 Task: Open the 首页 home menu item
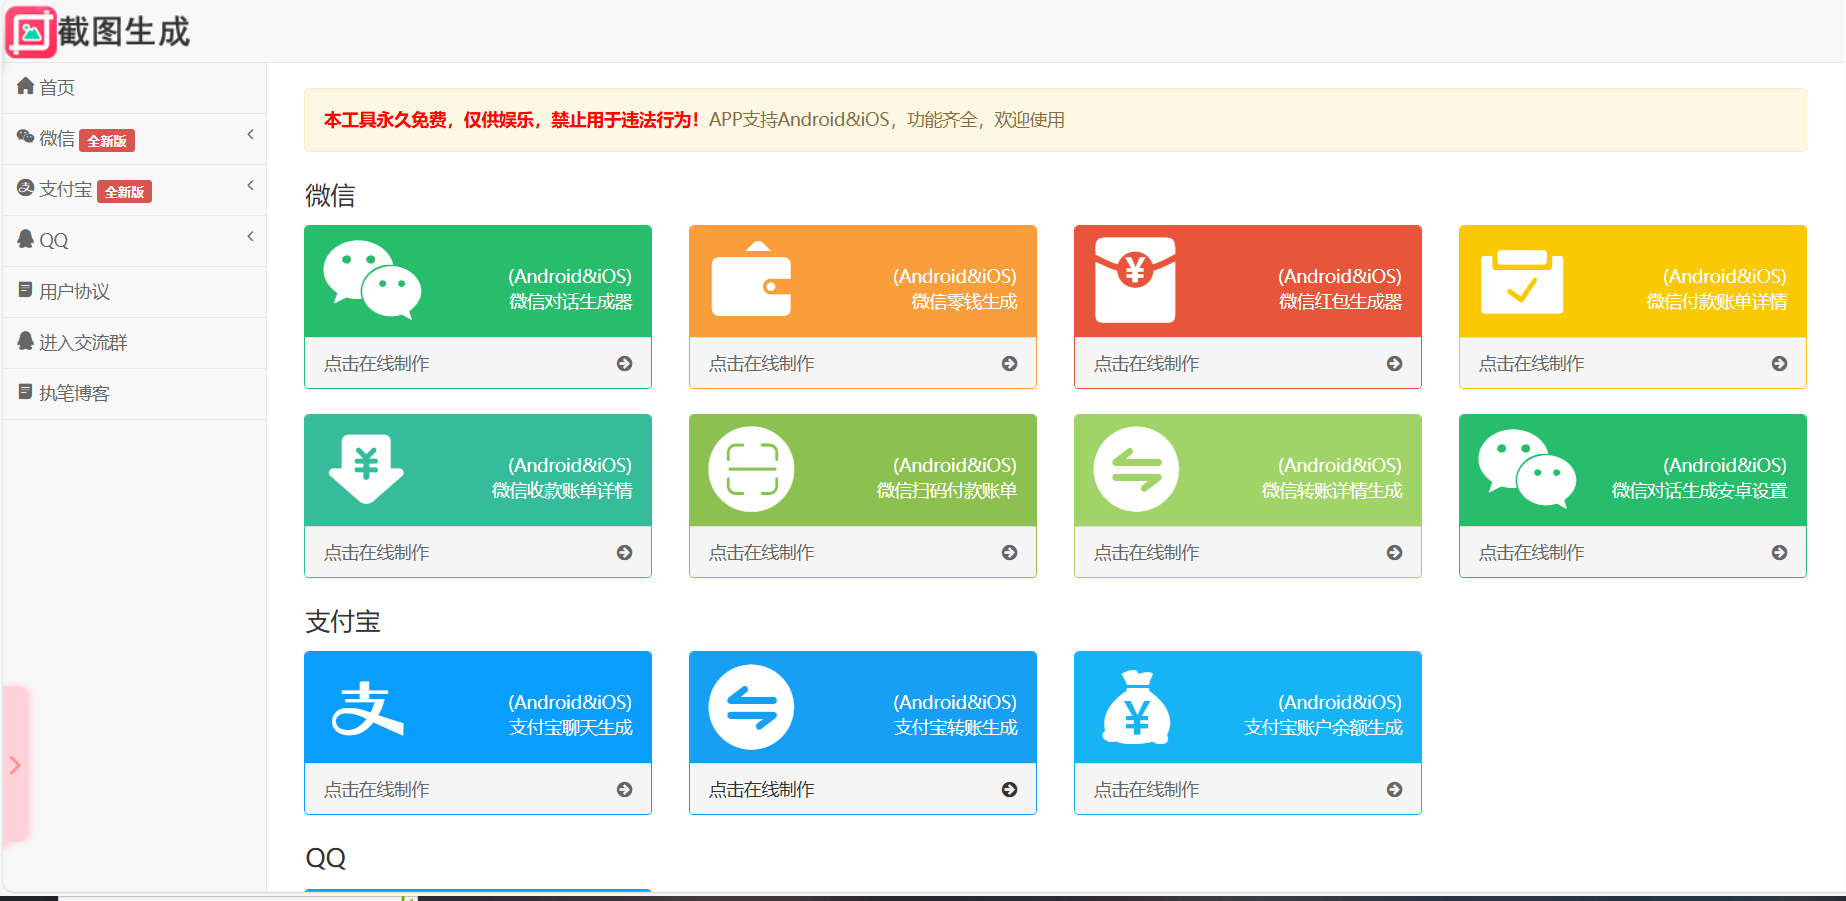tap(57, 88)
